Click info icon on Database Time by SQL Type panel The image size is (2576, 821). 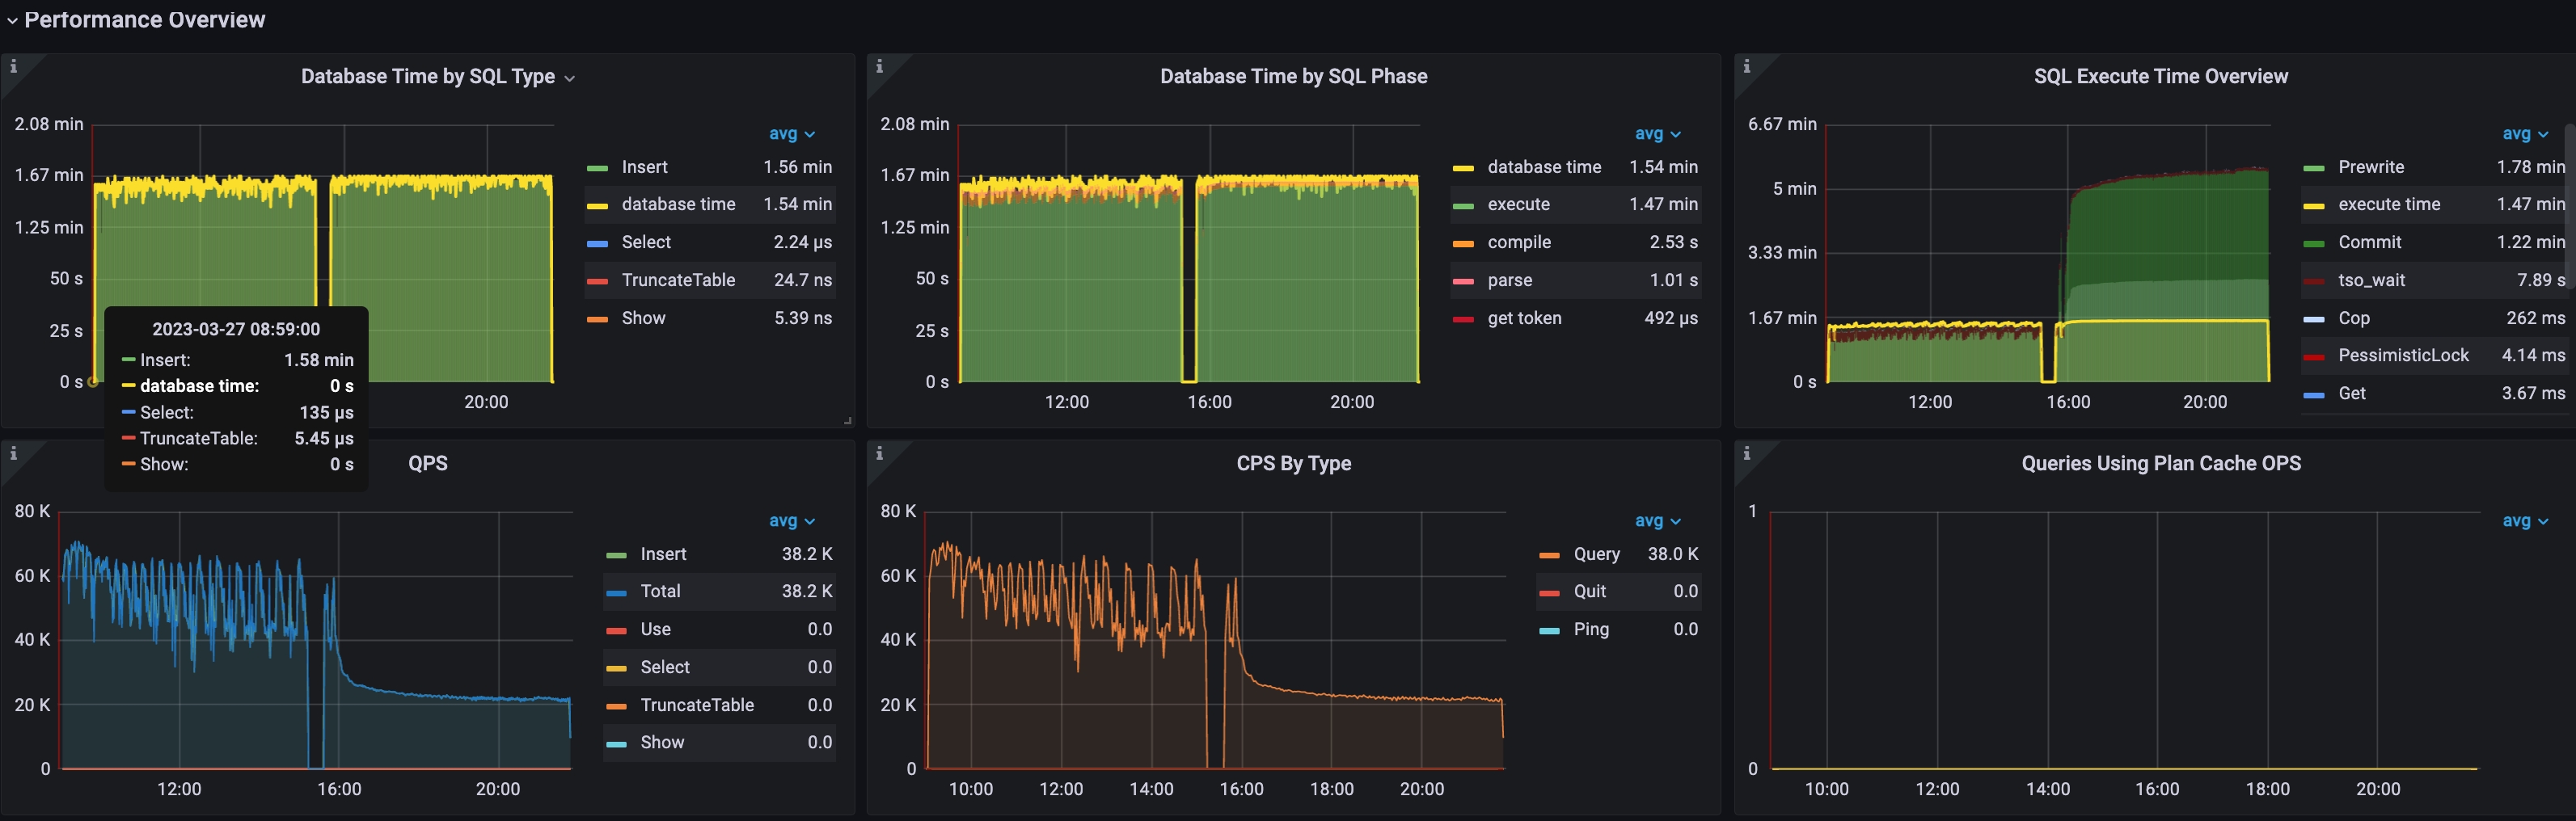pyautogui.click(x=14, y=65)
